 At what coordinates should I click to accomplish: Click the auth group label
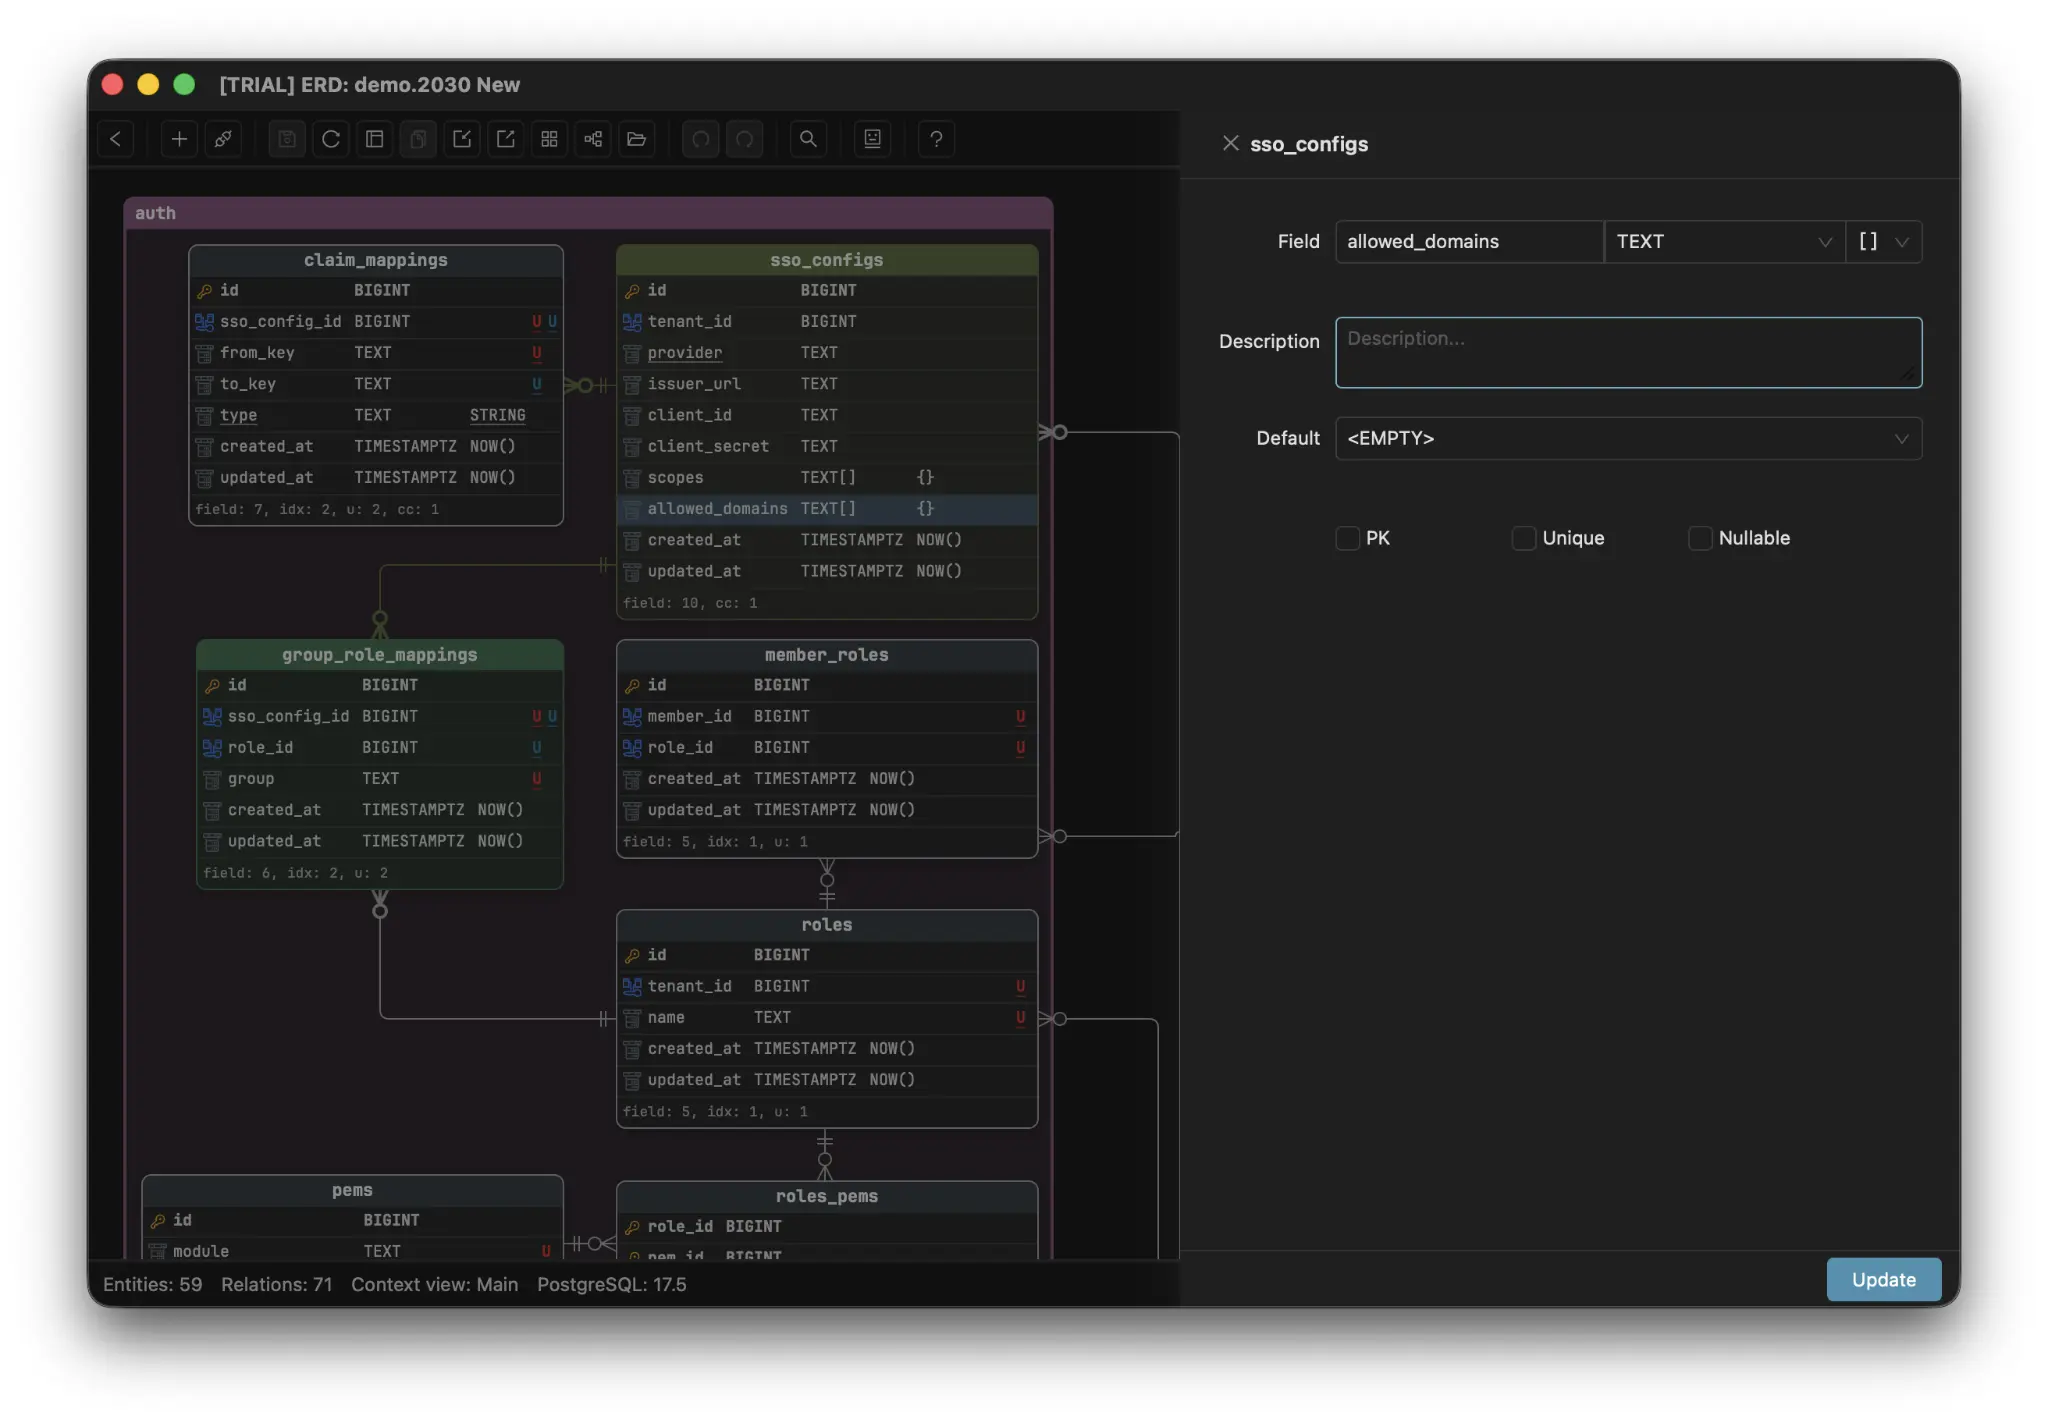(155, 213)
